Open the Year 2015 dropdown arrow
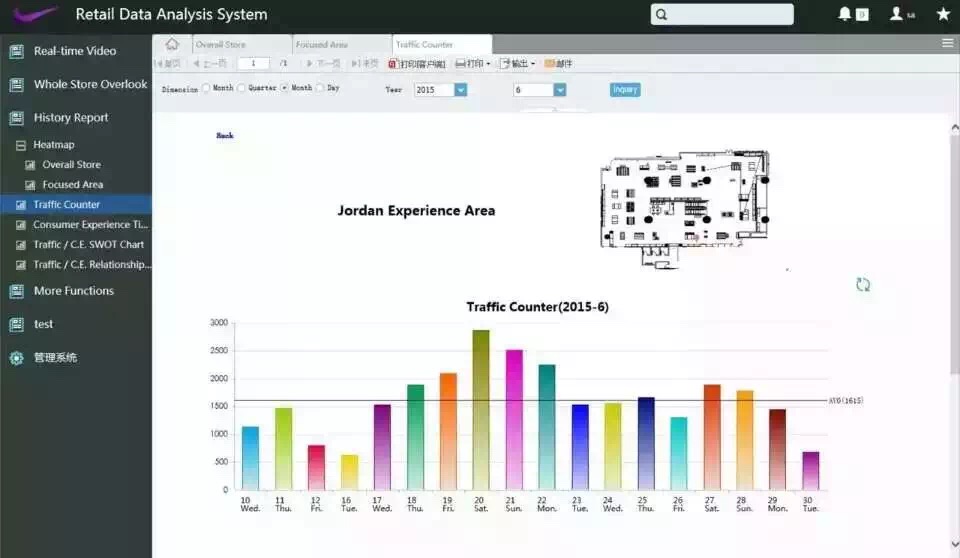The height and width of the screenshot is (558, 960). tap(460, 90)
